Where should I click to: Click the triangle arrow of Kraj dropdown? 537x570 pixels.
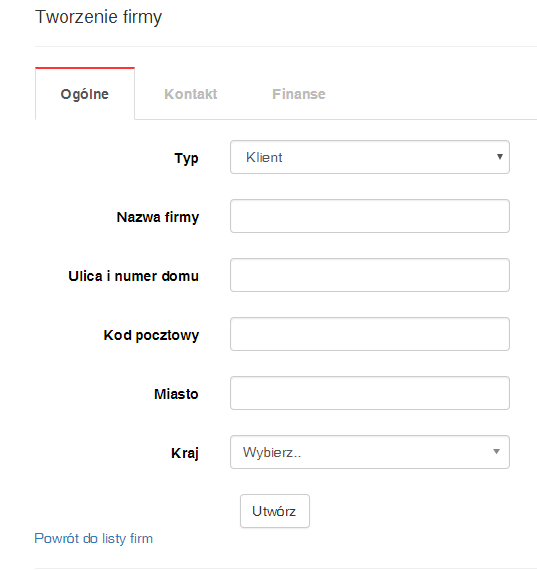pos(496,451)
